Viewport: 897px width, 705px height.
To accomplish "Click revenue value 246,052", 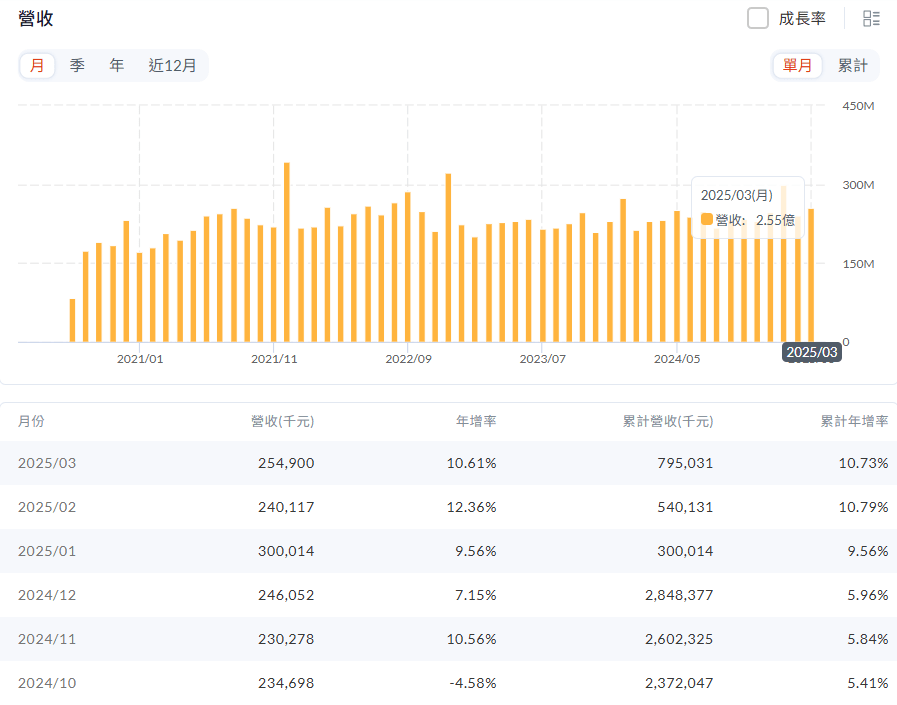I will click(286, 595).
